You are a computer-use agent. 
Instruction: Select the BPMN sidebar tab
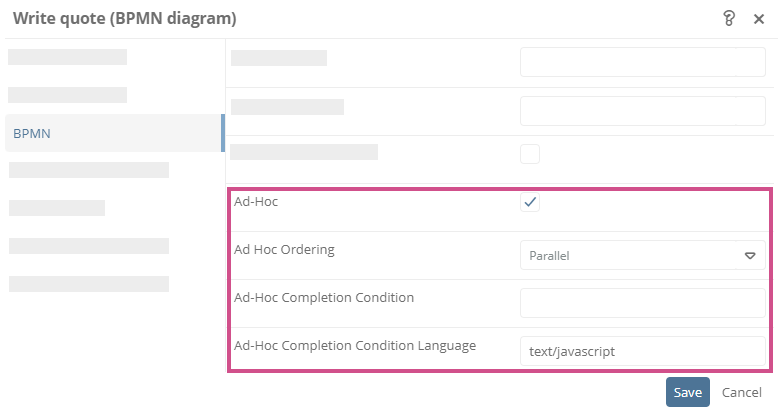[115, 133]
